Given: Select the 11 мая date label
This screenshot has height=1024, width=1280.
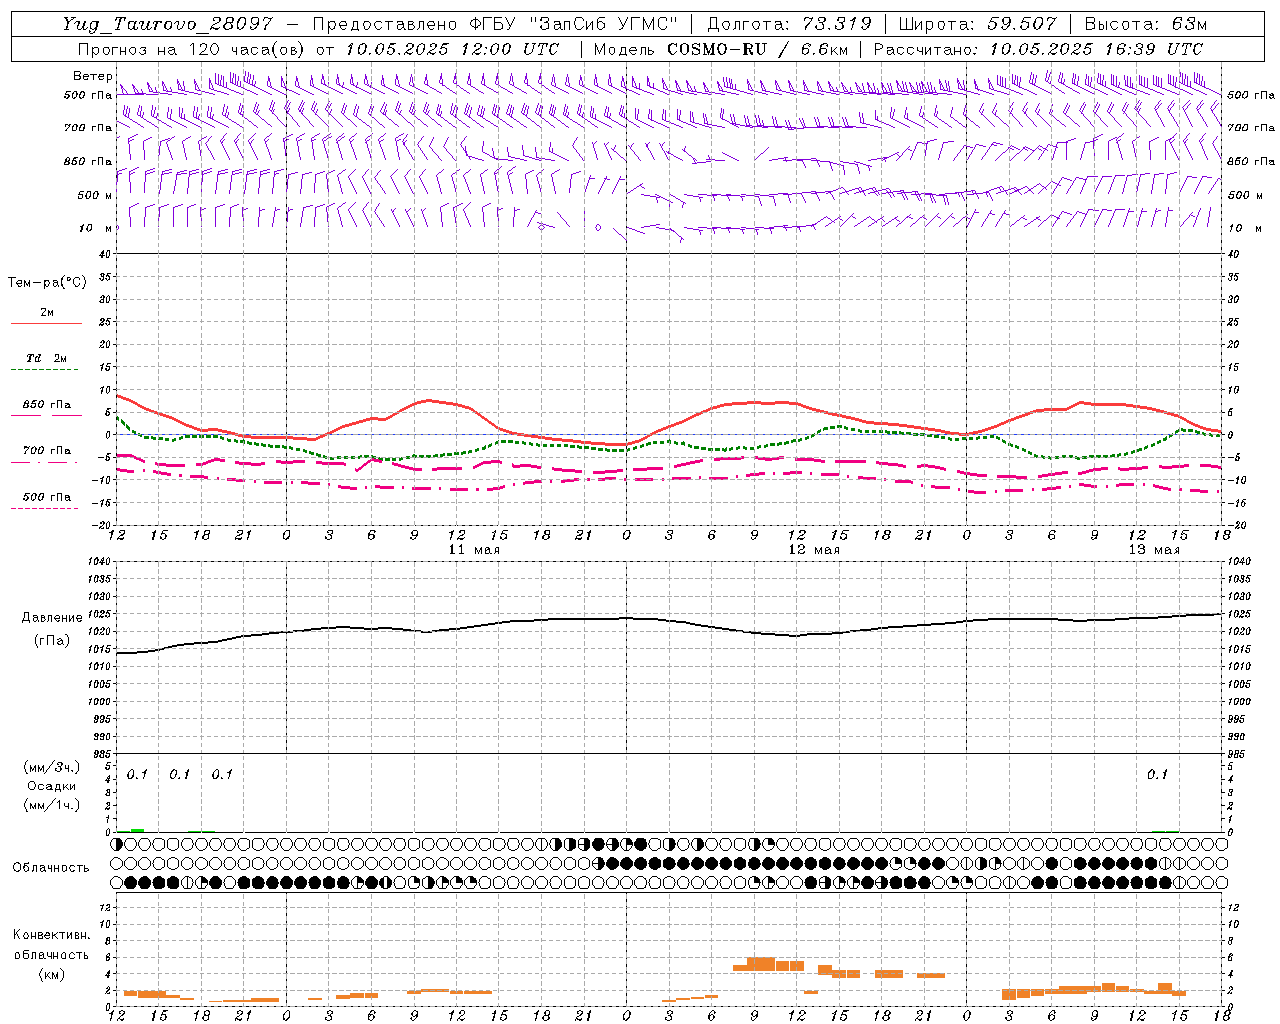Looking at the screenshot, I should 474,550.
